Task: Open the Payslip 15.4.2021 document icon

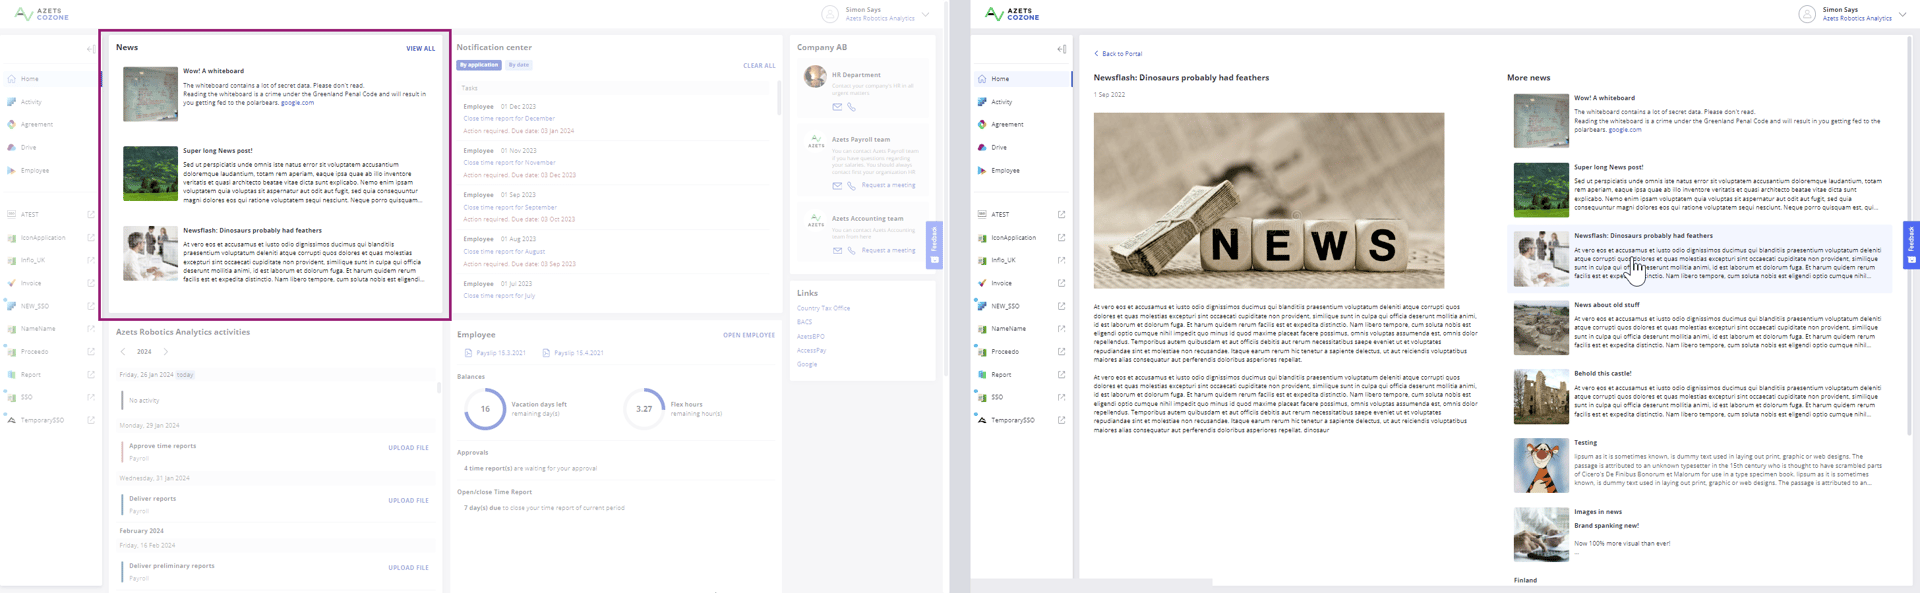Action: [x=546, y=353]
